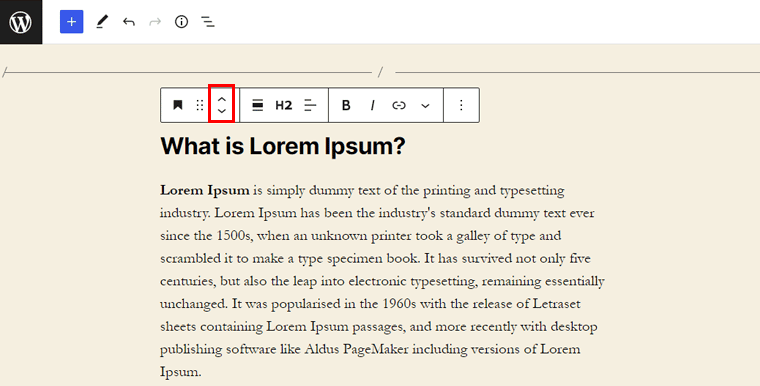
Task: Move heading block up
Action: [x=222, y=98]
